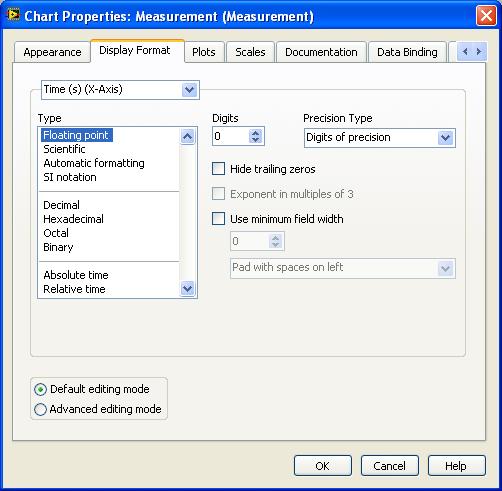Confirm changes with the OK button
Screen dimensions: 502x491
click(x=323, y=466)
